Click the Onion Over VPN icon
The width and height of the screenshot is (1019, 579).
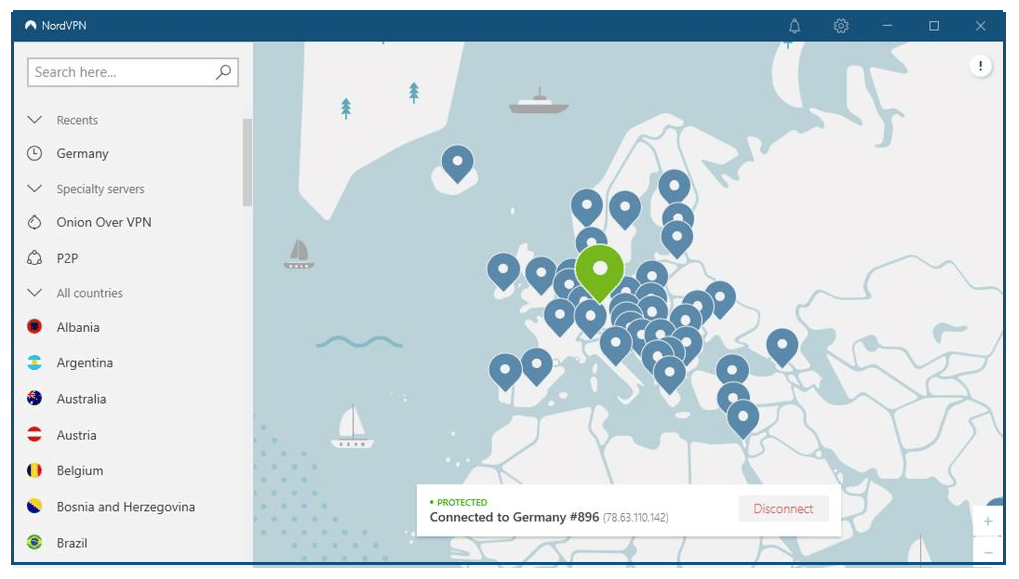point(34,222)
